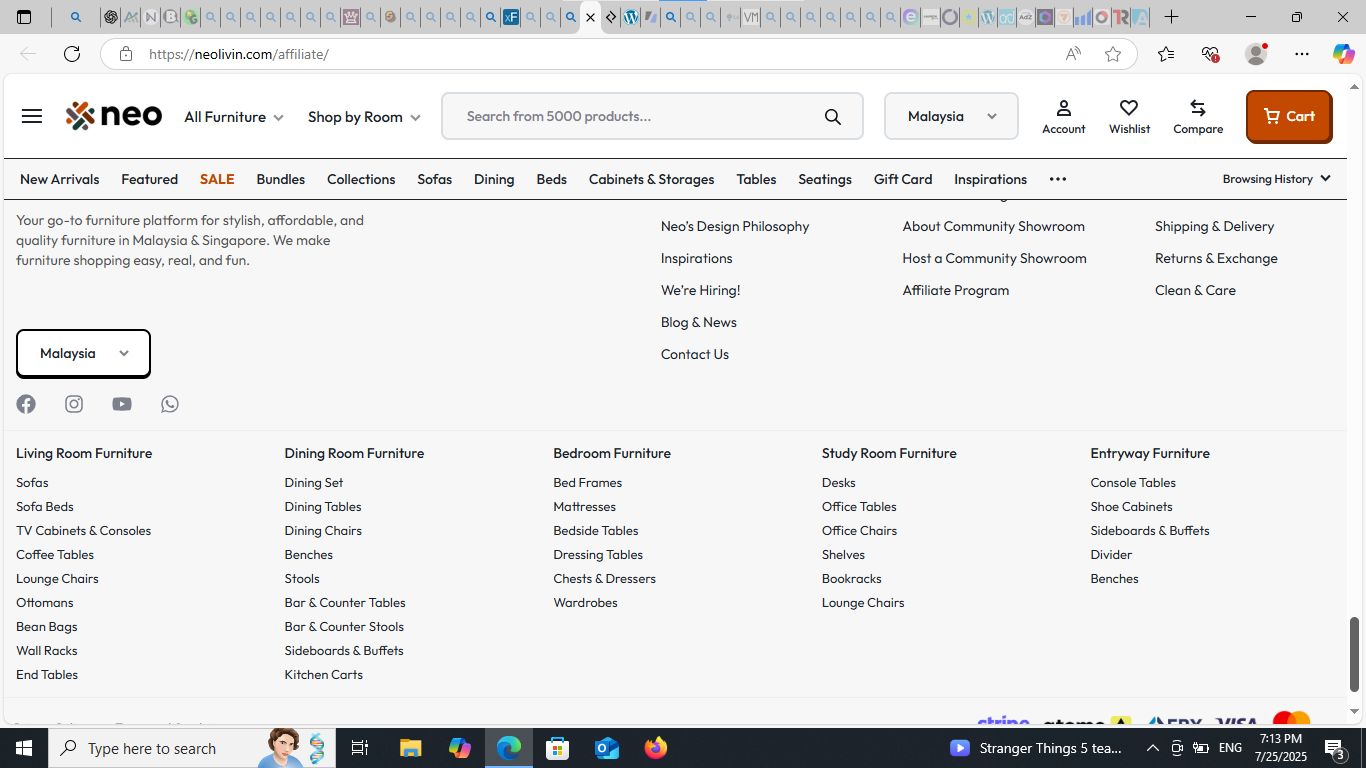Click the neo logo
The image size is (1366, 768).
tap(114, 116)
